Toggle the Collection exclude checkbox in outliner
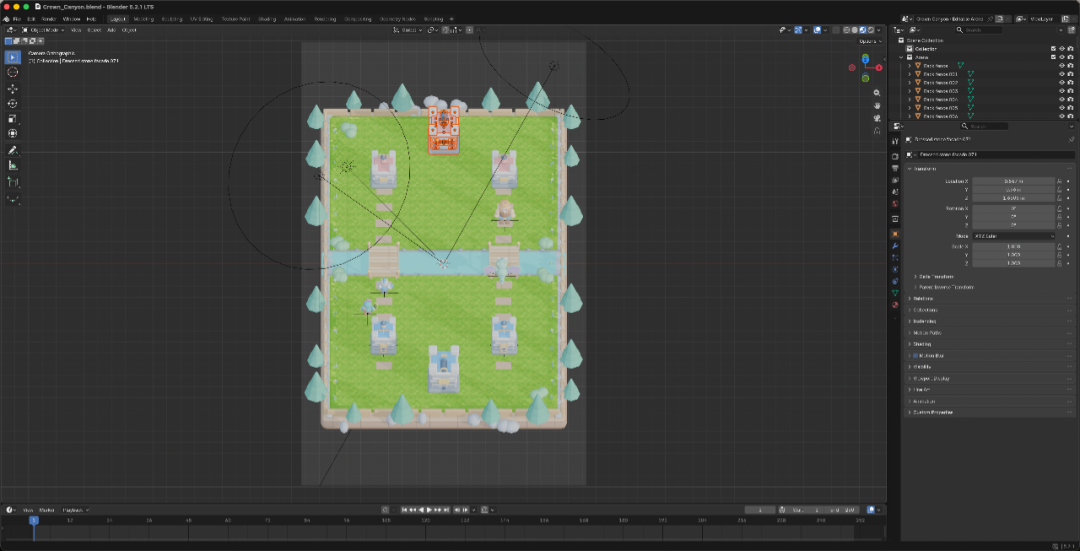This screenshot has width=1080, height=551. (x=1053, y=49)
